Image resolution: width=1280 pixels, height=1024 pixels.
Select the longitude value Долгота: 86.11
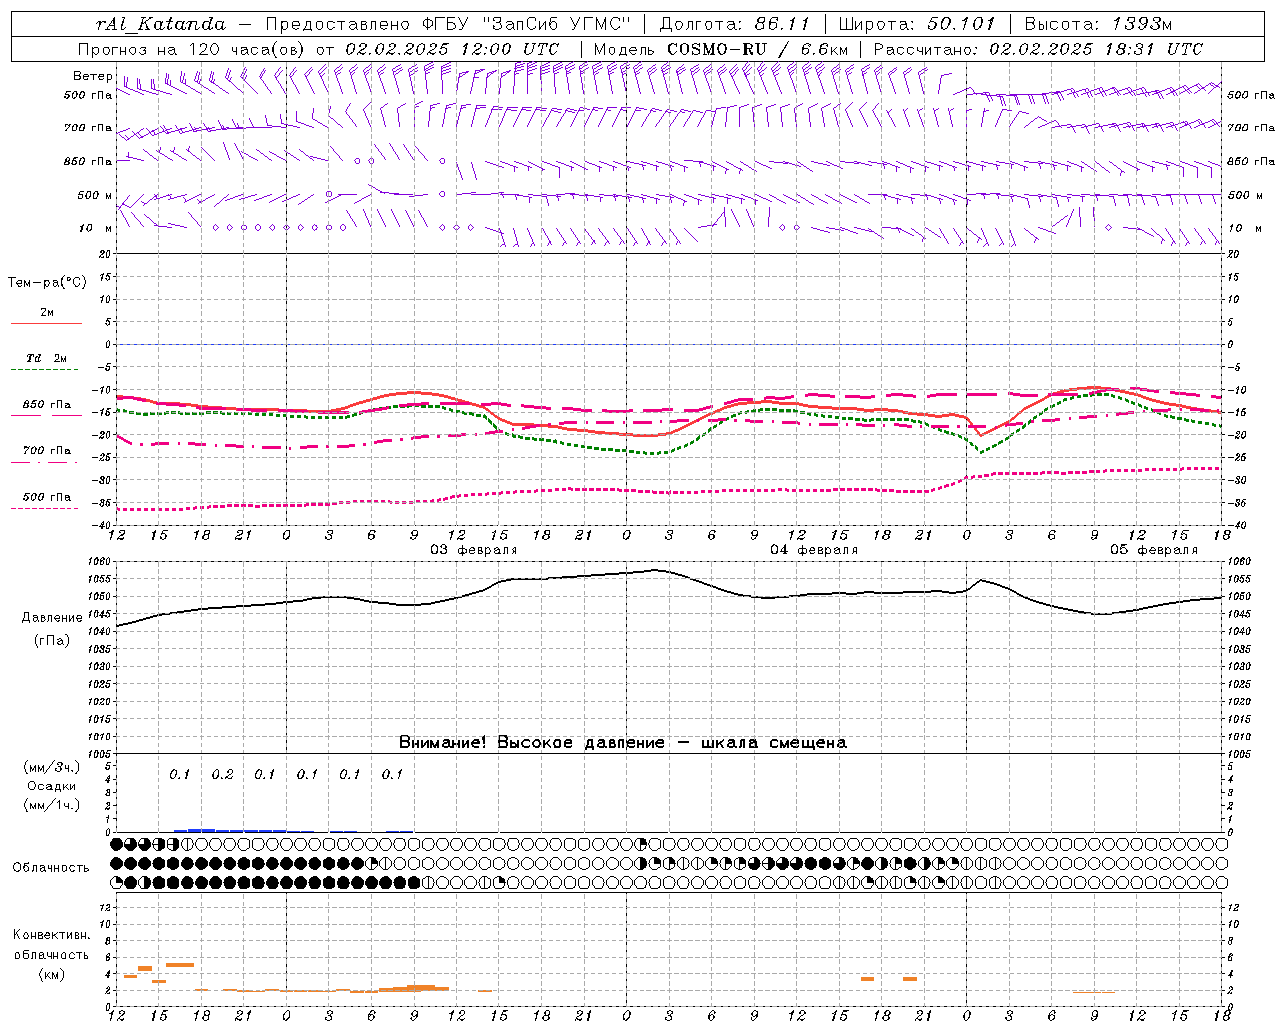click(735, 24)
